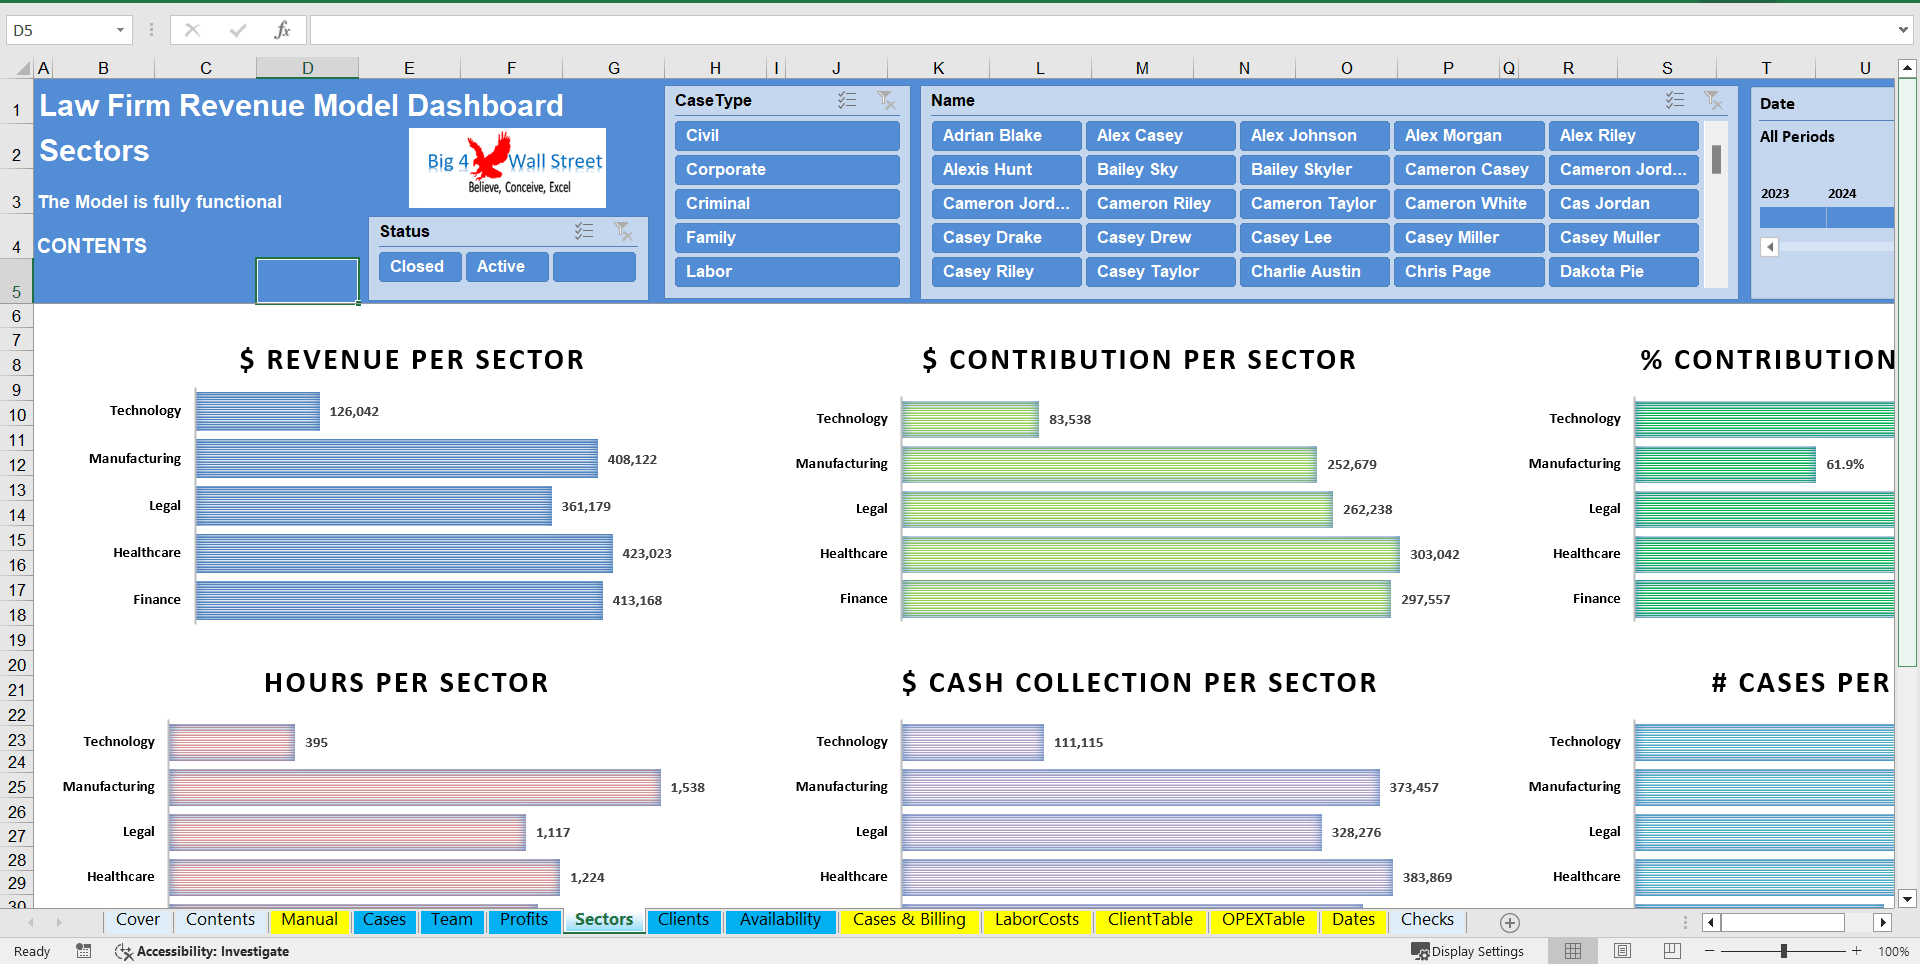
Task: Open the Cases & Billing sheet tab
Action: [909, 920]
